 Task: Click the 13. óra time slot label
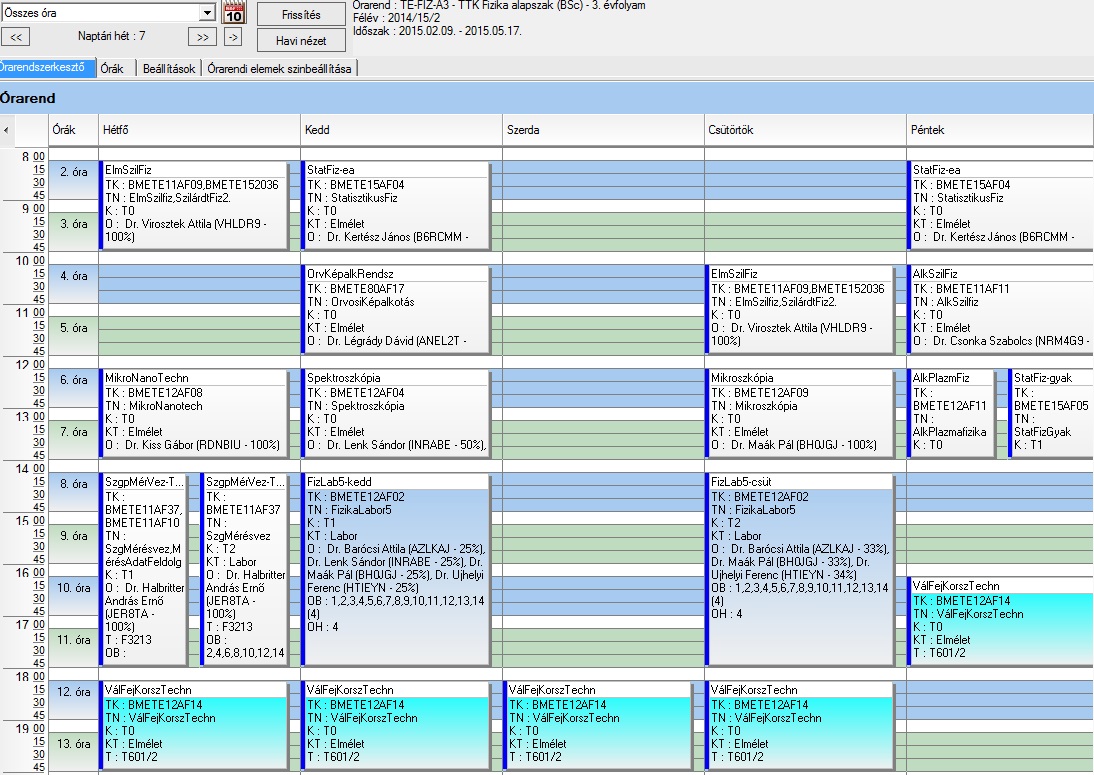(73, 744)
